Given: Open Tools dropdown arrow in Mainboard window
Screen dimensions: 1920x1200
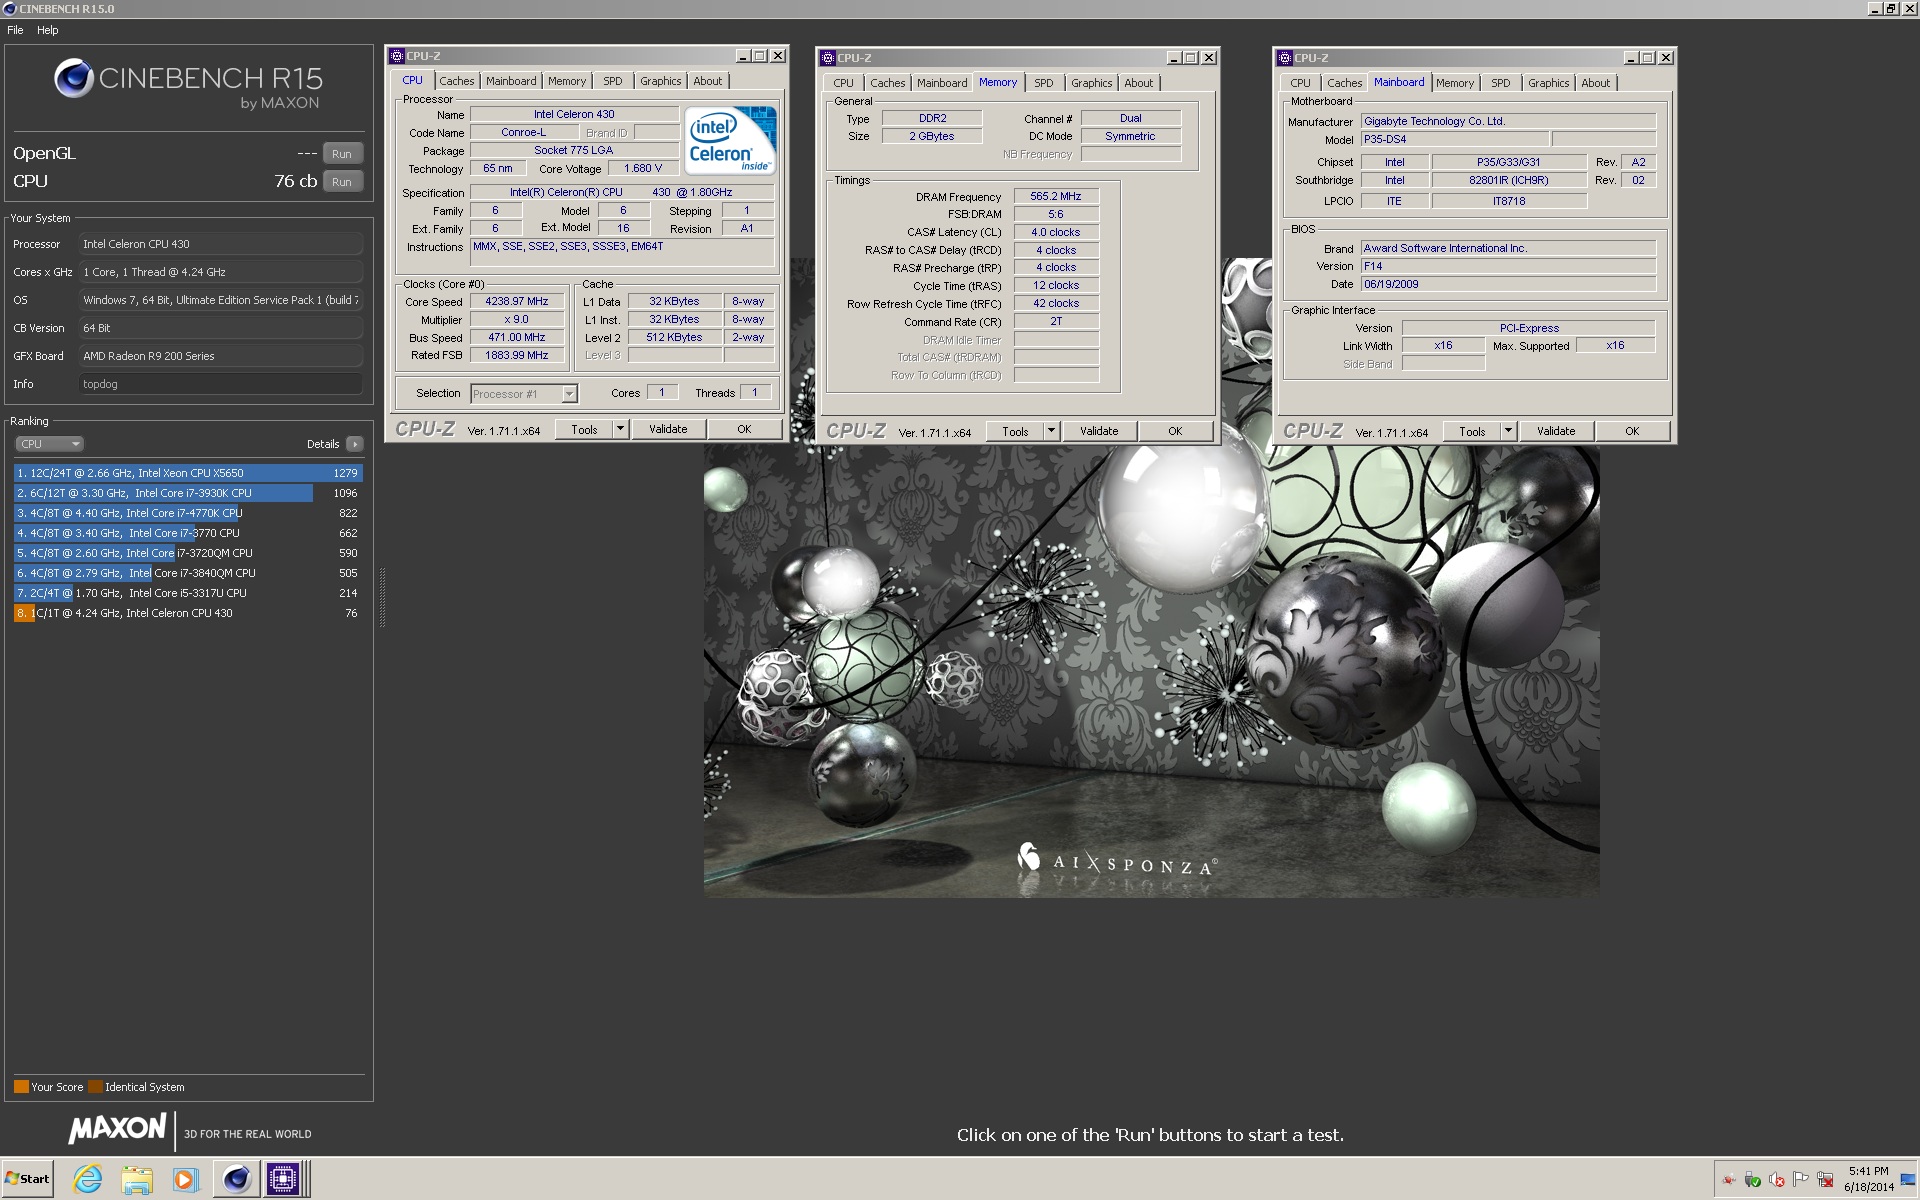Looking at the screenshot, I should click(1508, 431).
